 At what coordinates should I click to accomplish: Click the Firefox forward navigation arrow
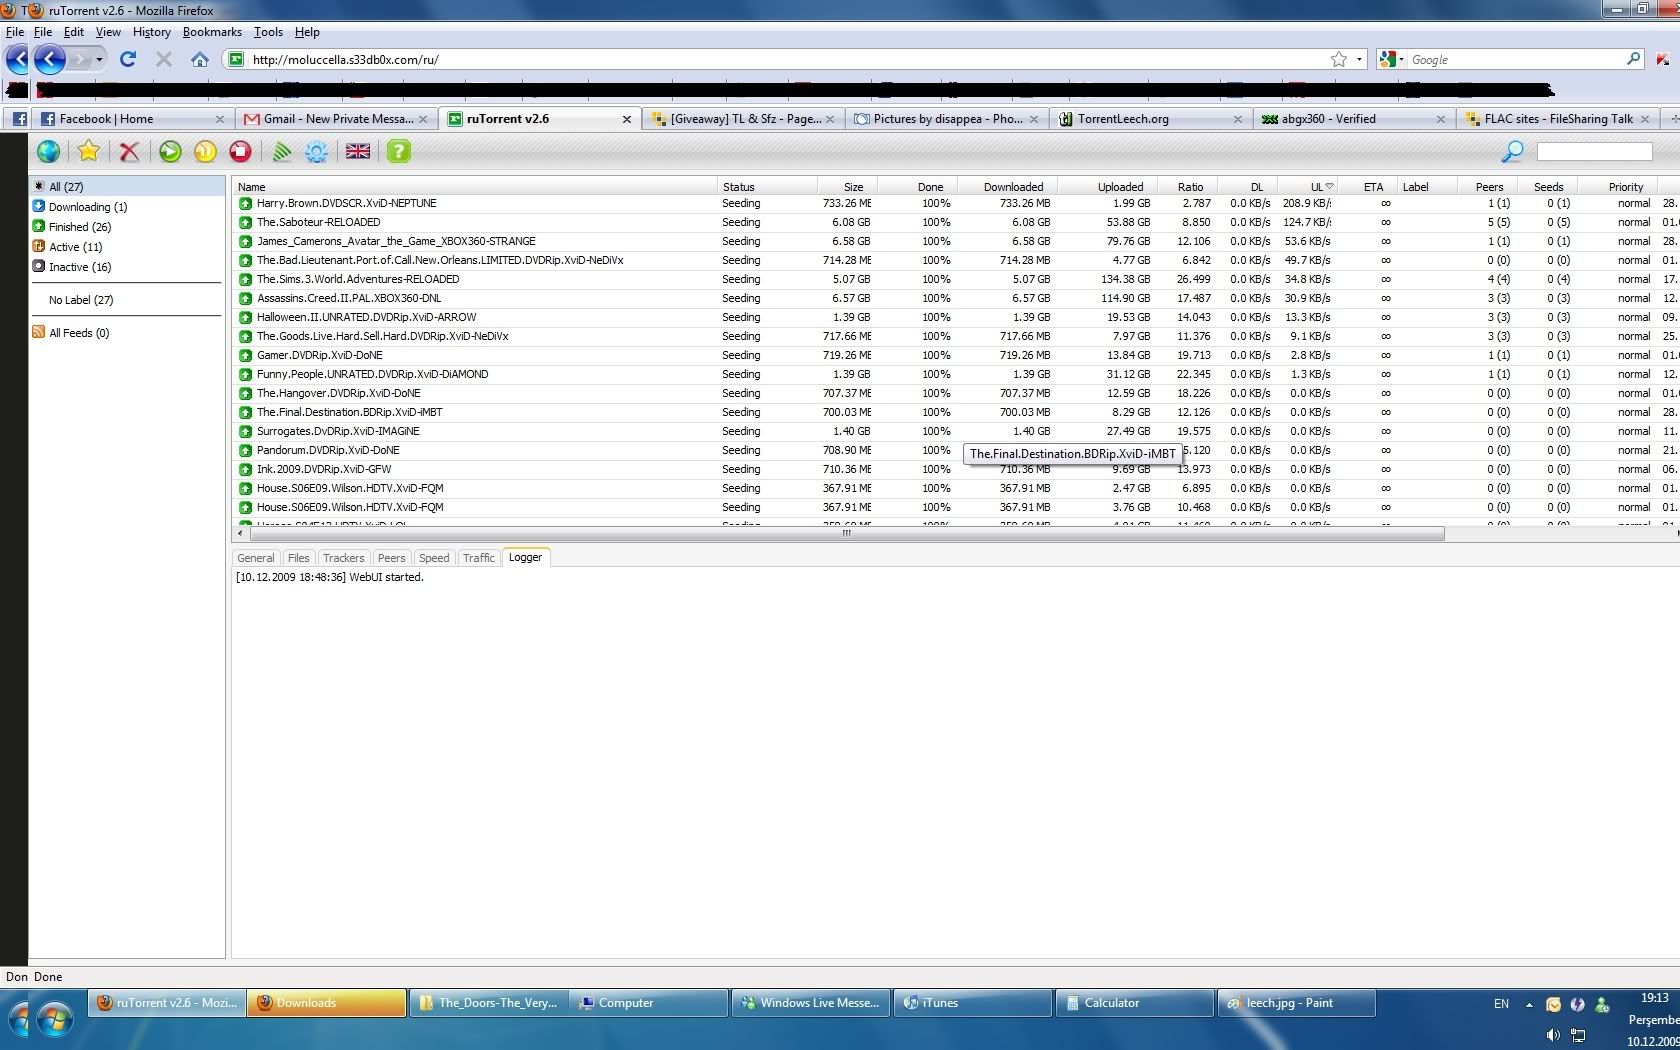(x=80, y=59)
